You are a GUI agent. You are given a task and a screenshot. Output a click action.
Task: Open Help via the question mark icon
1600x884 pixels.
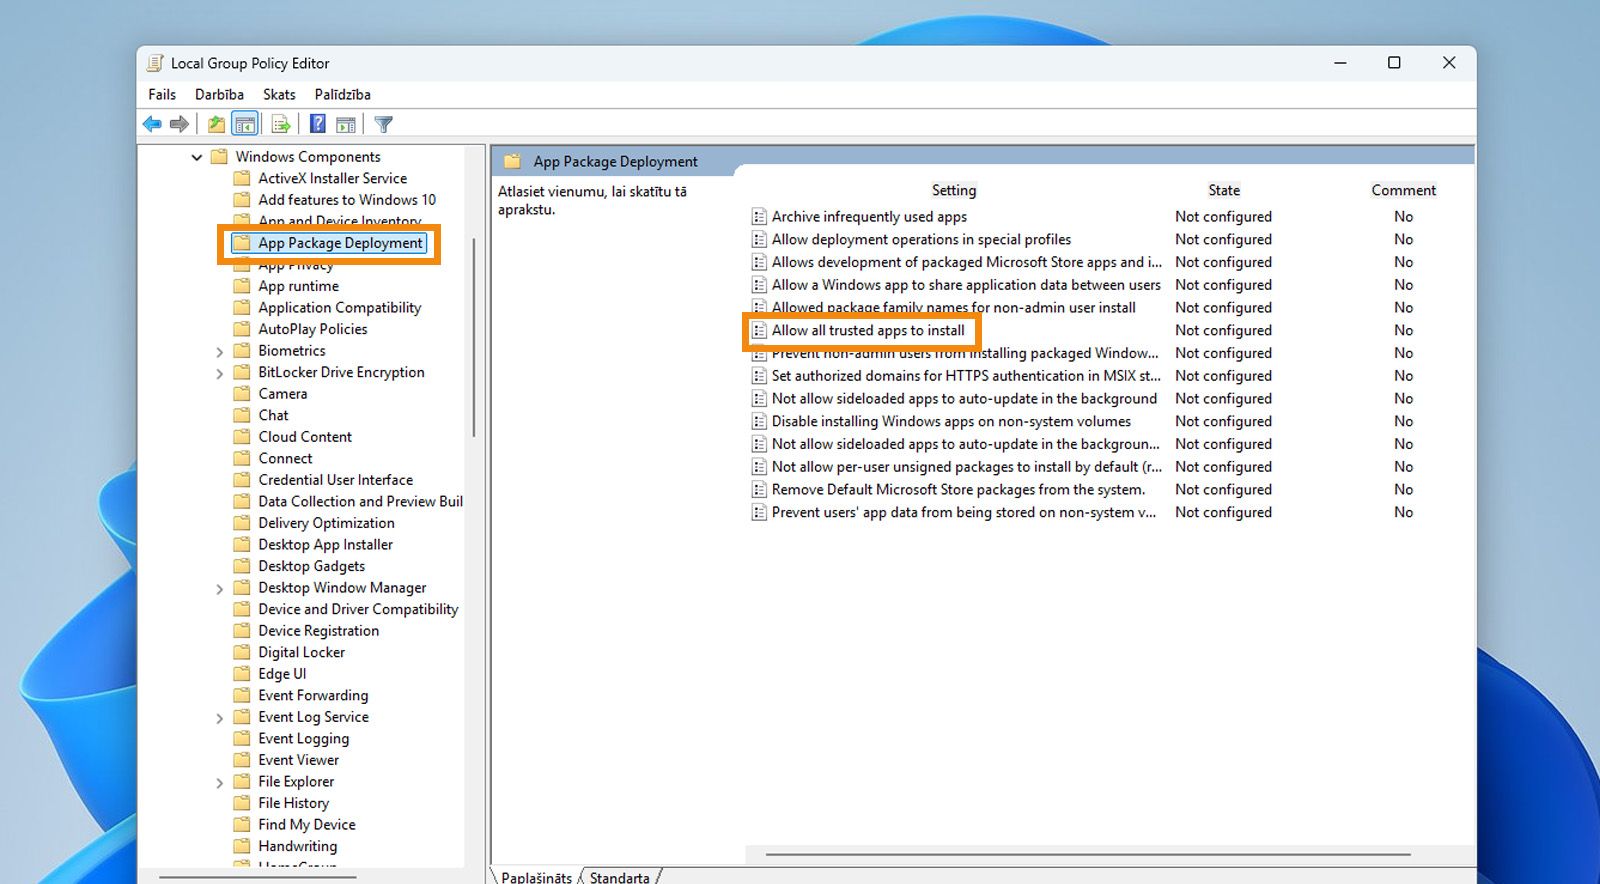(x=318, y=124)
